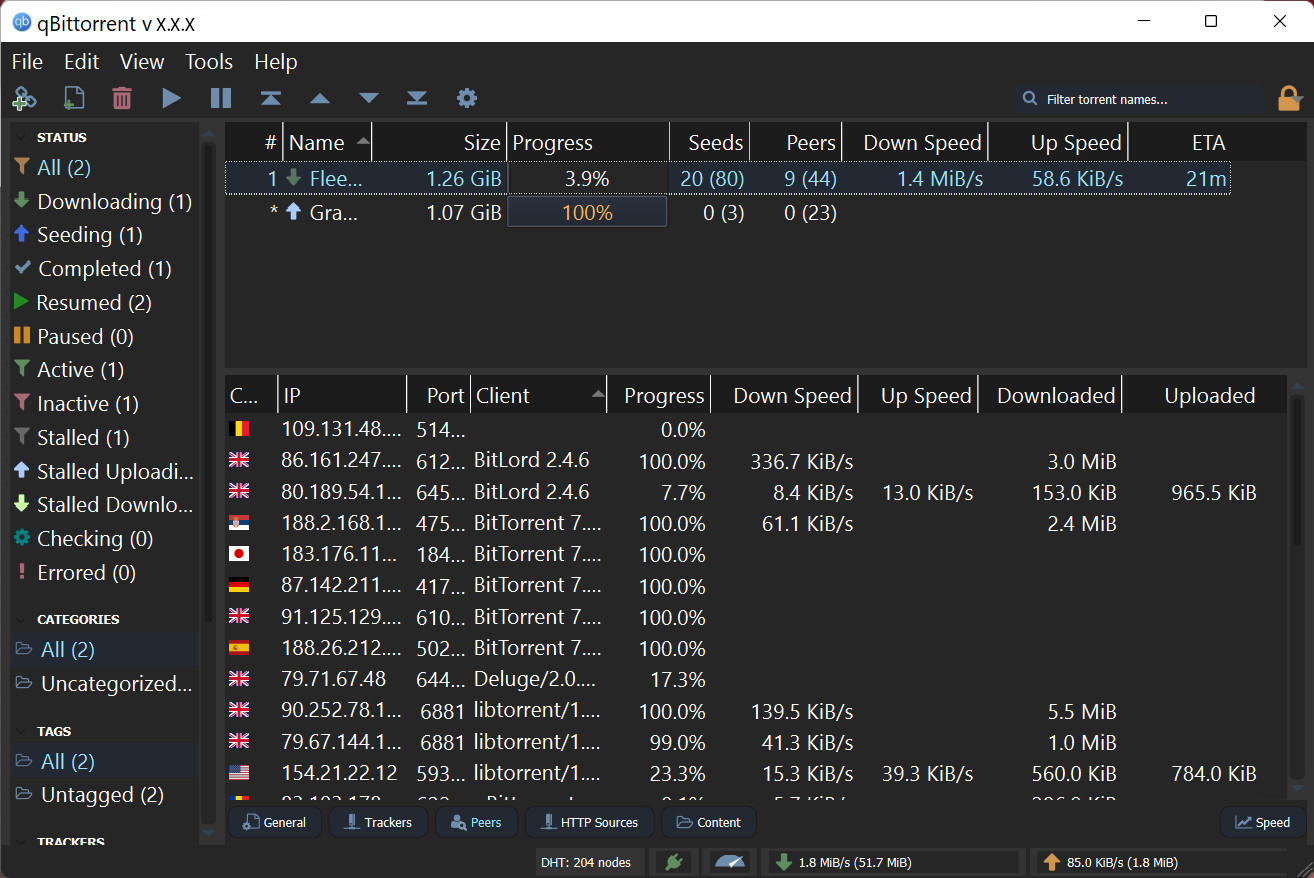The image size is (1314, 878).
Task: Click the connection status plug icon
Action: [674, 862]
